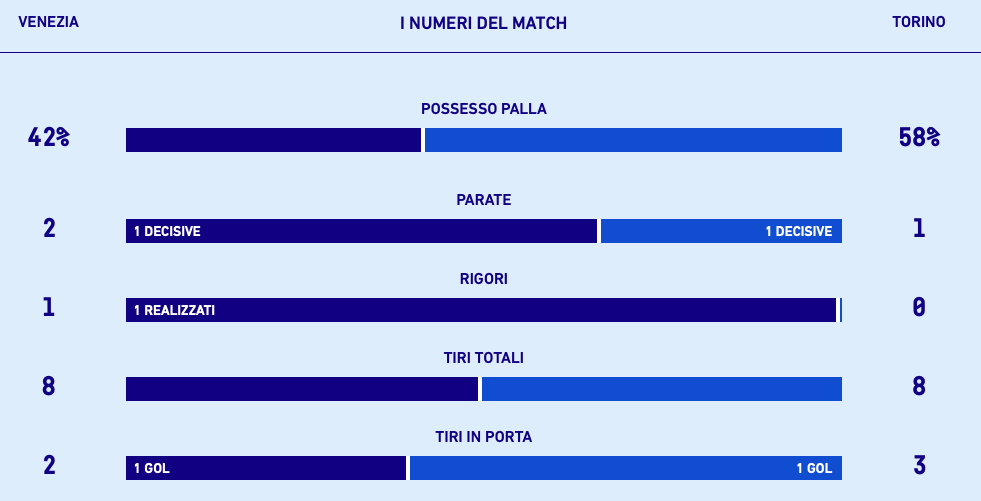The height and width of the screenshot is (501, 981).
Task: Click Torino's 1 DECISIVE saves bar
Action: click(721, 231)
